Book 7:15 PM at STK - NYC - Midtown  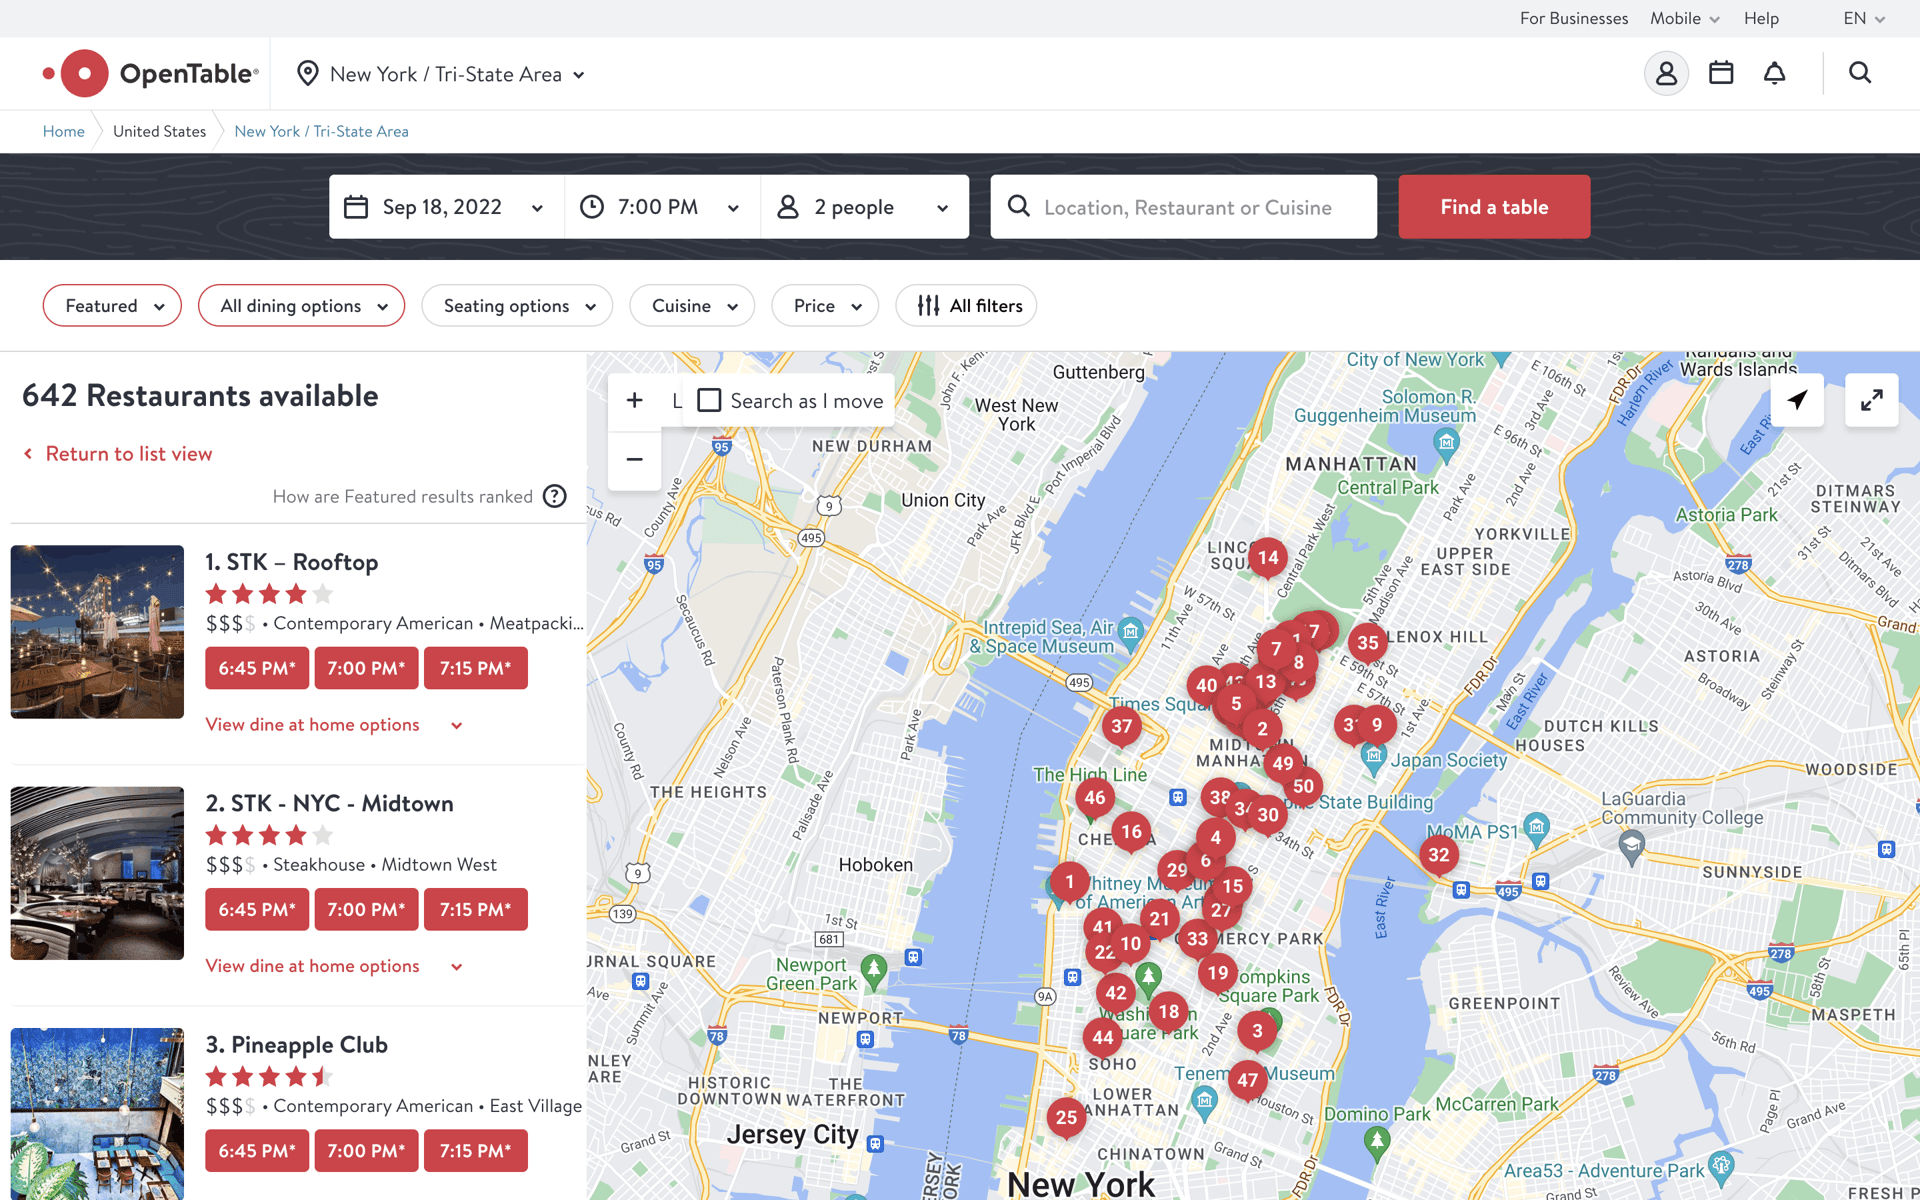(x=476, y=909)
